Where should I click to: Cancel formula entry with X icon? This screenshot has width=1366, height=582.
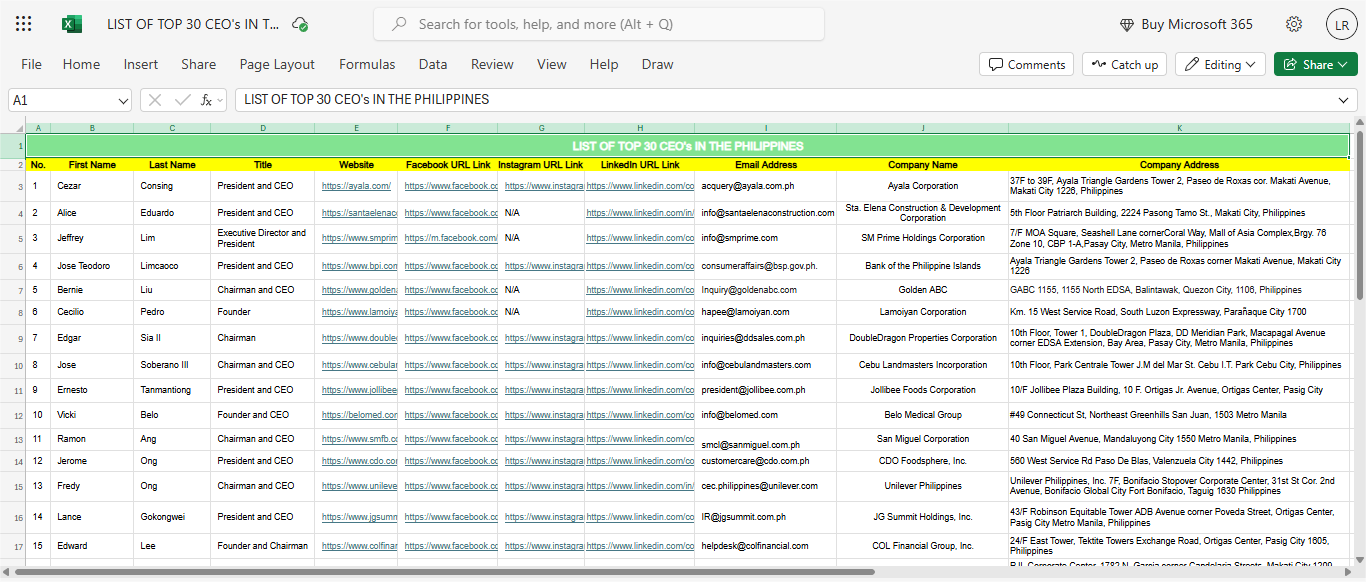(x=155, y=100)
